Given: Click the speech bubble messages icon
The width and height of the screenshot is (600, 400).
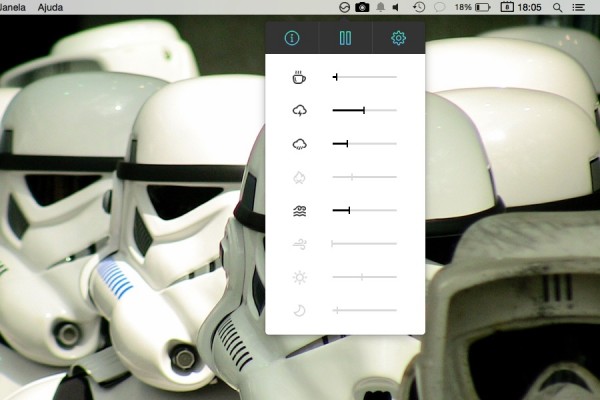Looking at the screenshot, I should click(x=440, y=7).
